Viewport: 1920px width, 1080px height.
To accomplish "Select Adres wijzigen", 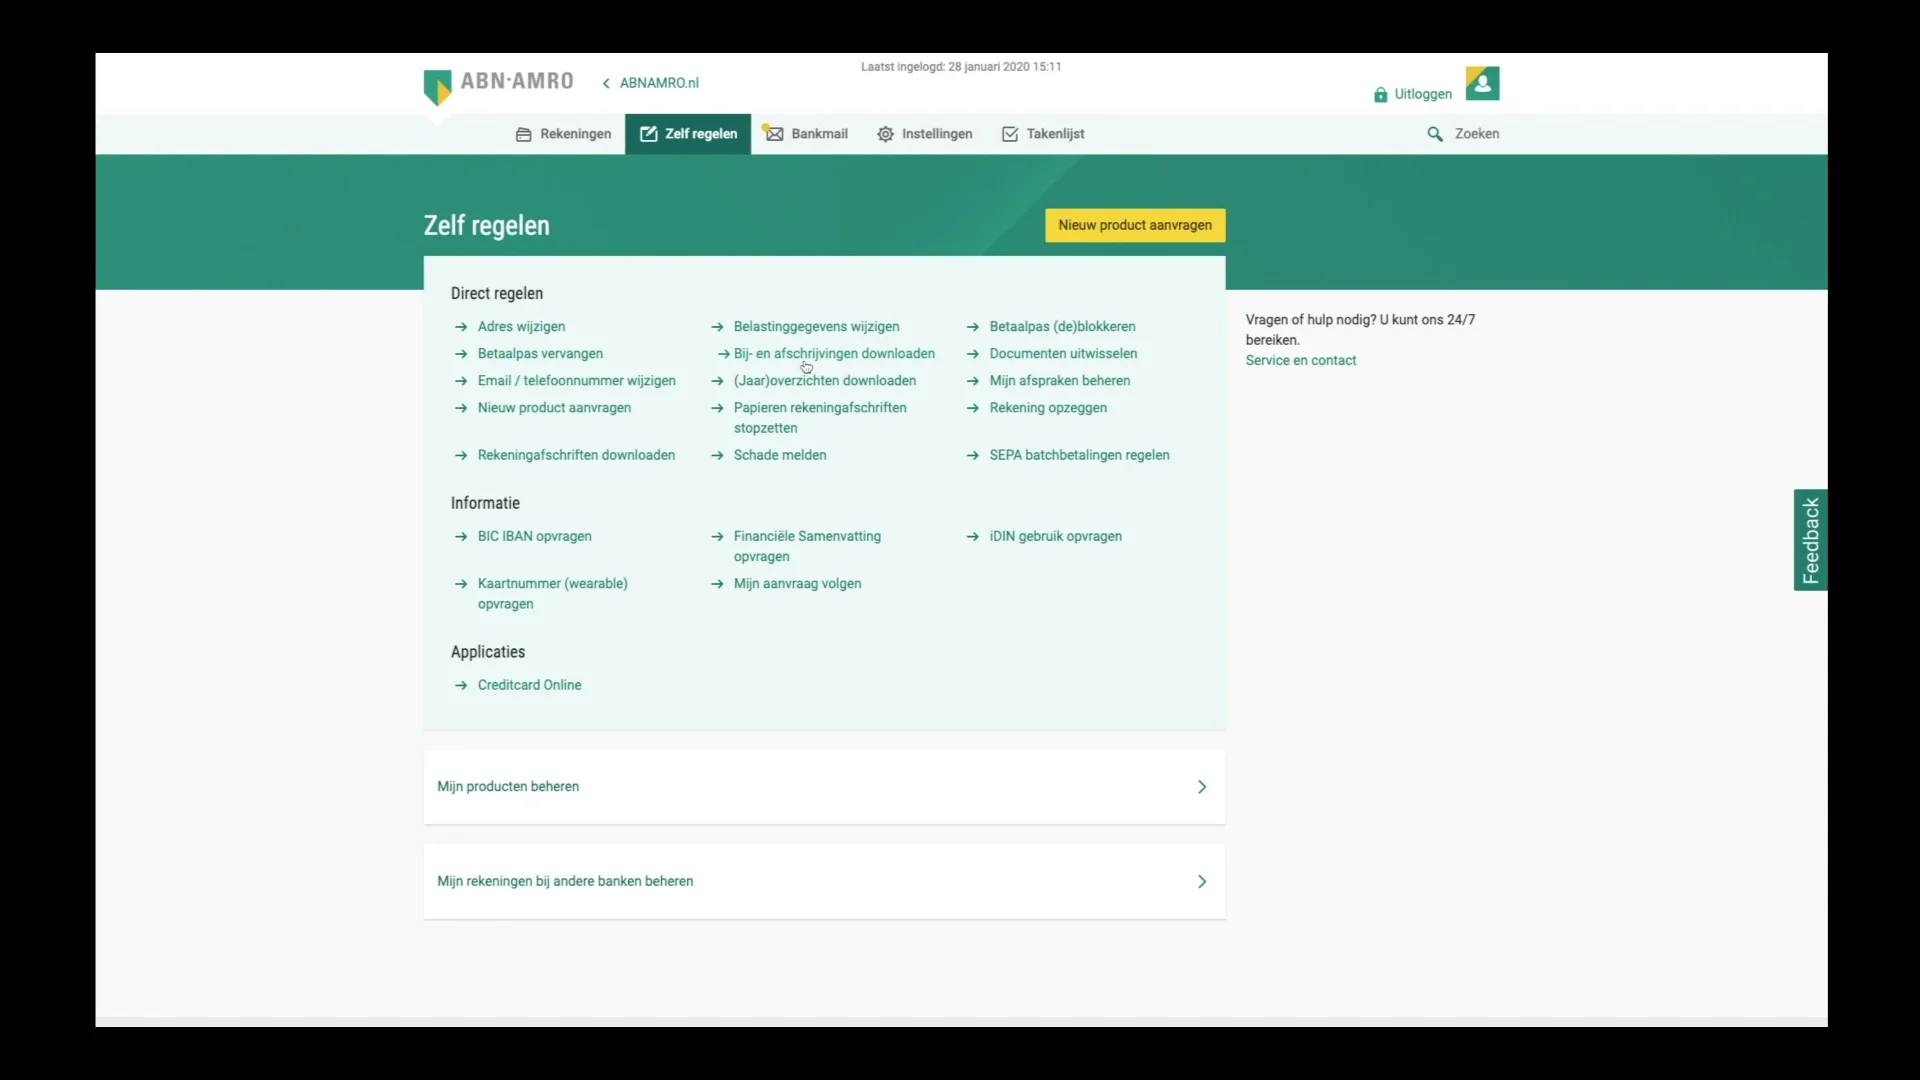I will coord(521,326).
